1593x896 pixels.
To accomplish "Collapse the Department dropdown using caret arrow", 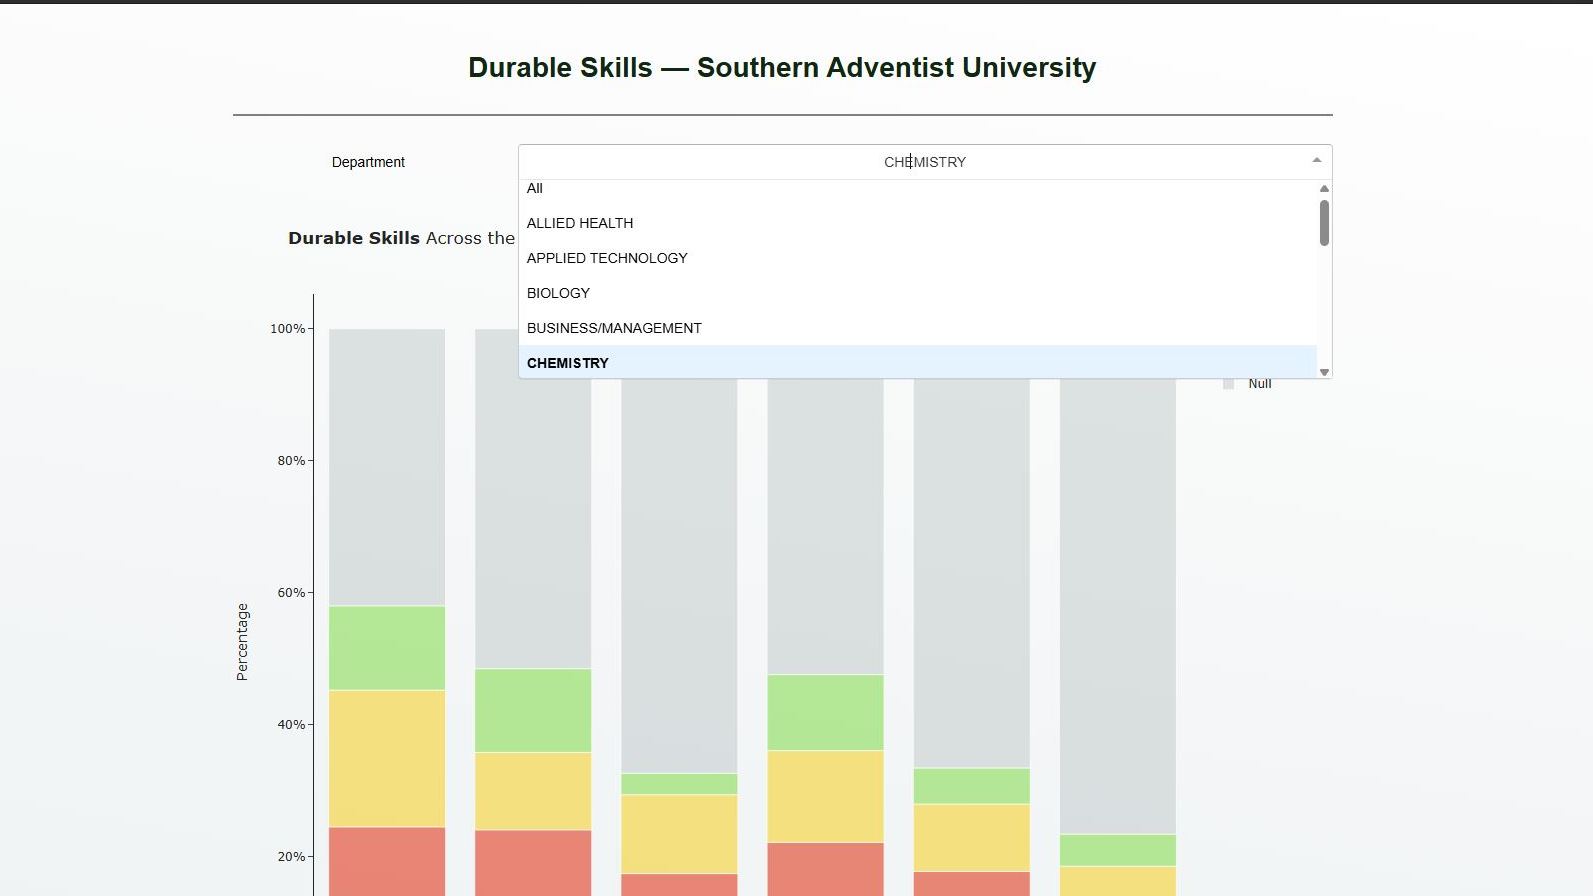I will coord(1316,161).
